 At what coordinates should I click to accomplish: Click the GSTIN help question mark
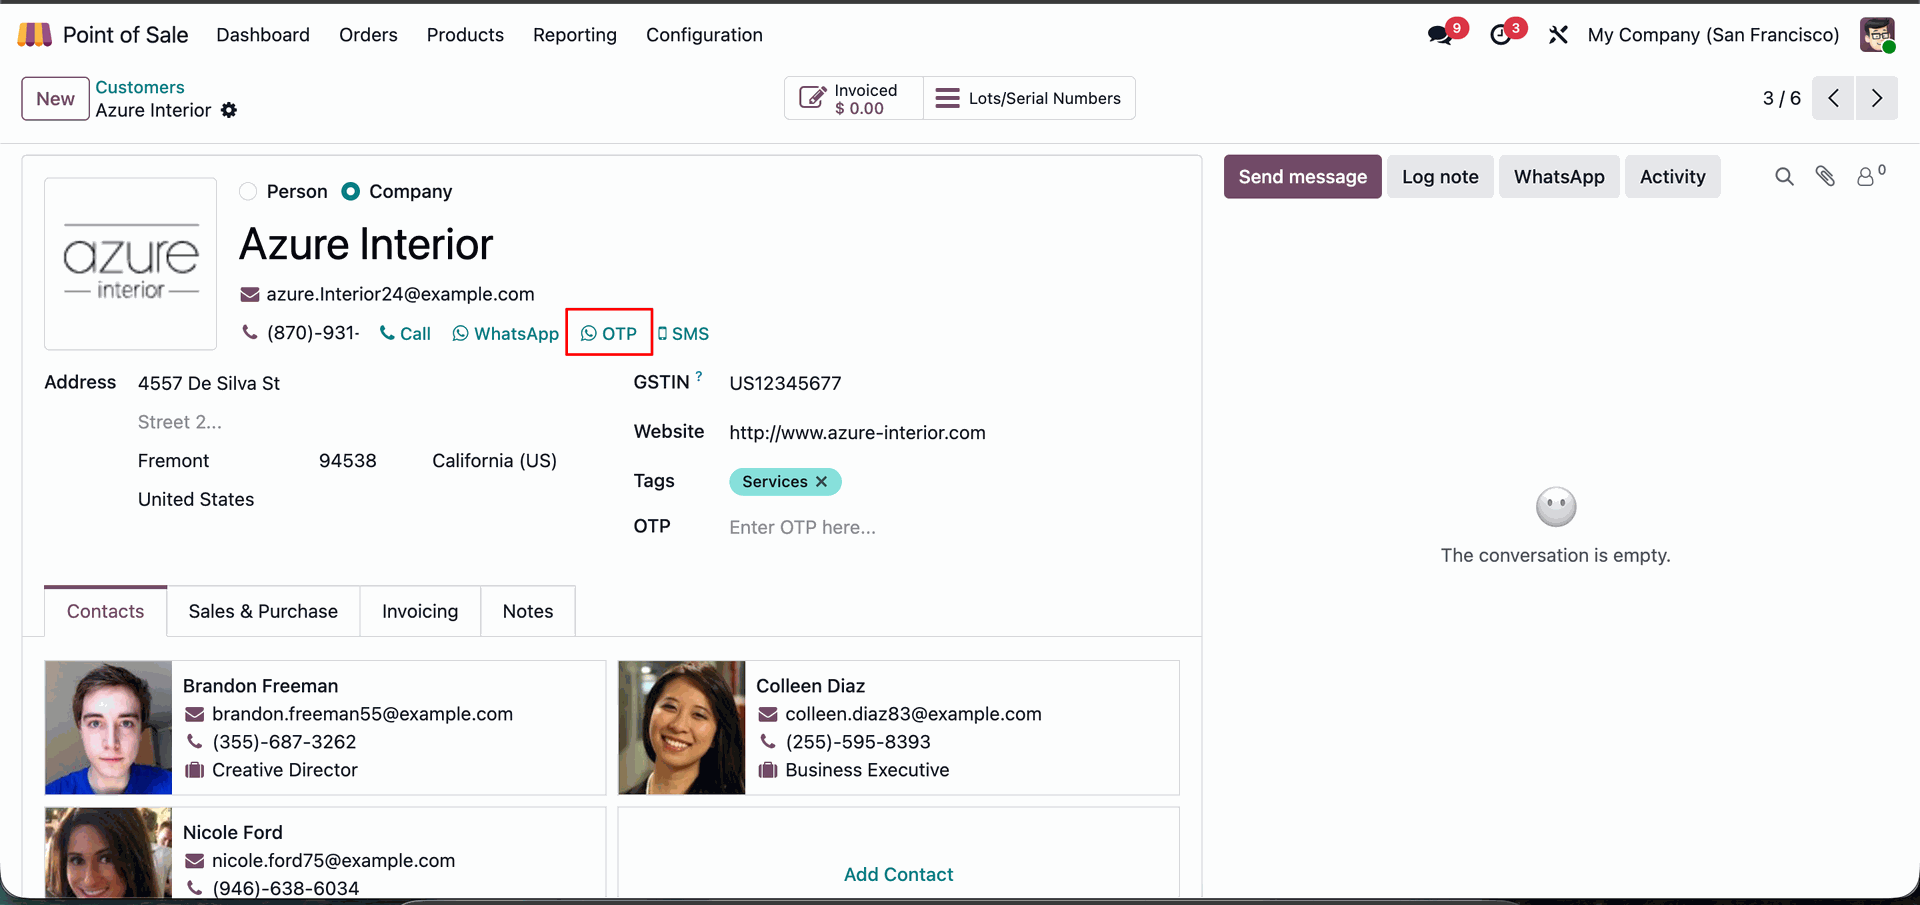click(699, 376)
